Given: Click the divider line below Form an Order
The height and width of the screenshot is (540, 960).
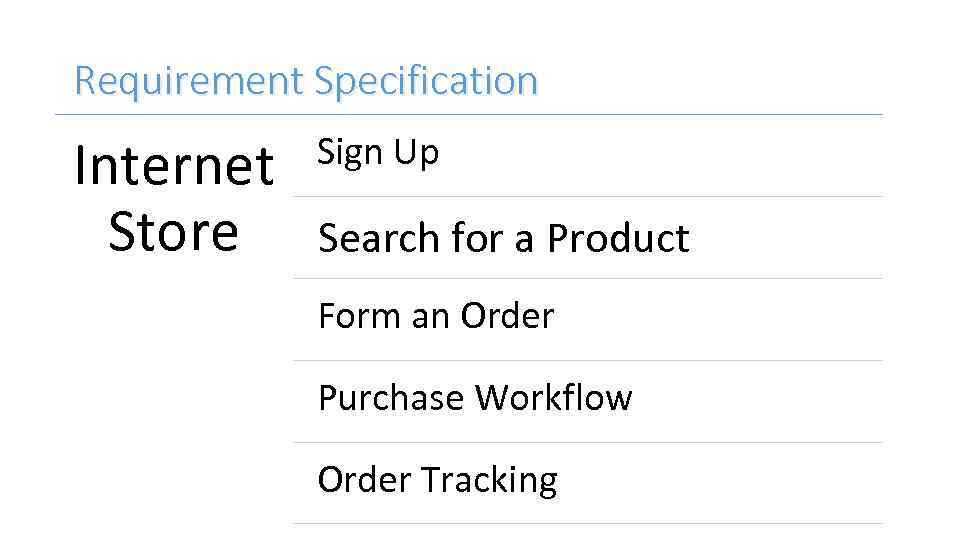Looking at the screenshot, I should click(588, 360).
